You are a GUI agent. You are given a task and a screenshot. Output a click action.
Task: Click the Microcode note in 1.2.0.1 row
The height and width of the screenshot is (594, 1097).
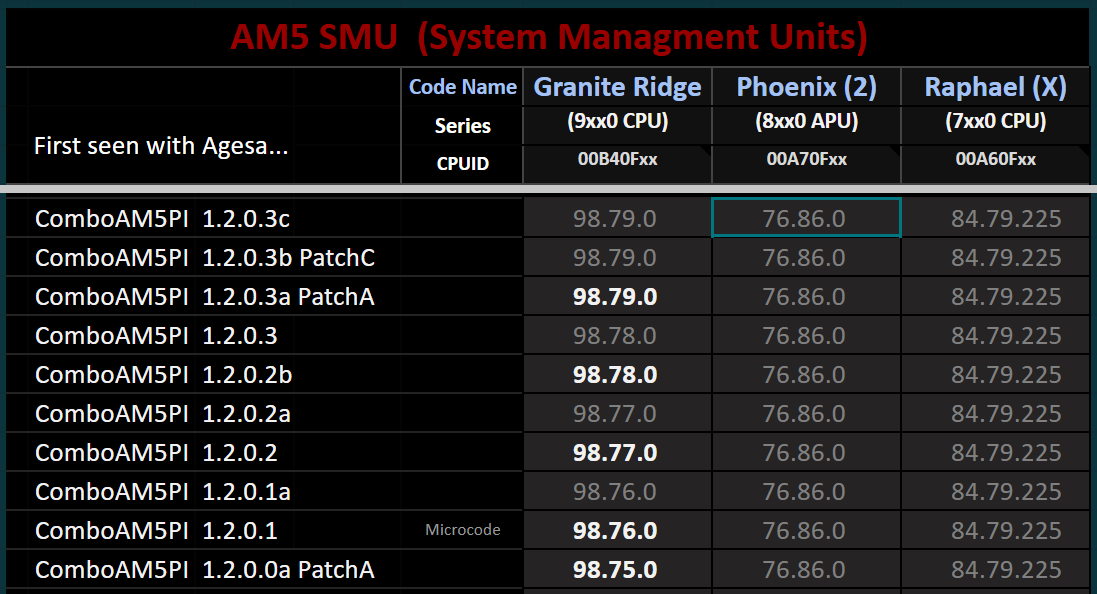[x=462, y=530]
